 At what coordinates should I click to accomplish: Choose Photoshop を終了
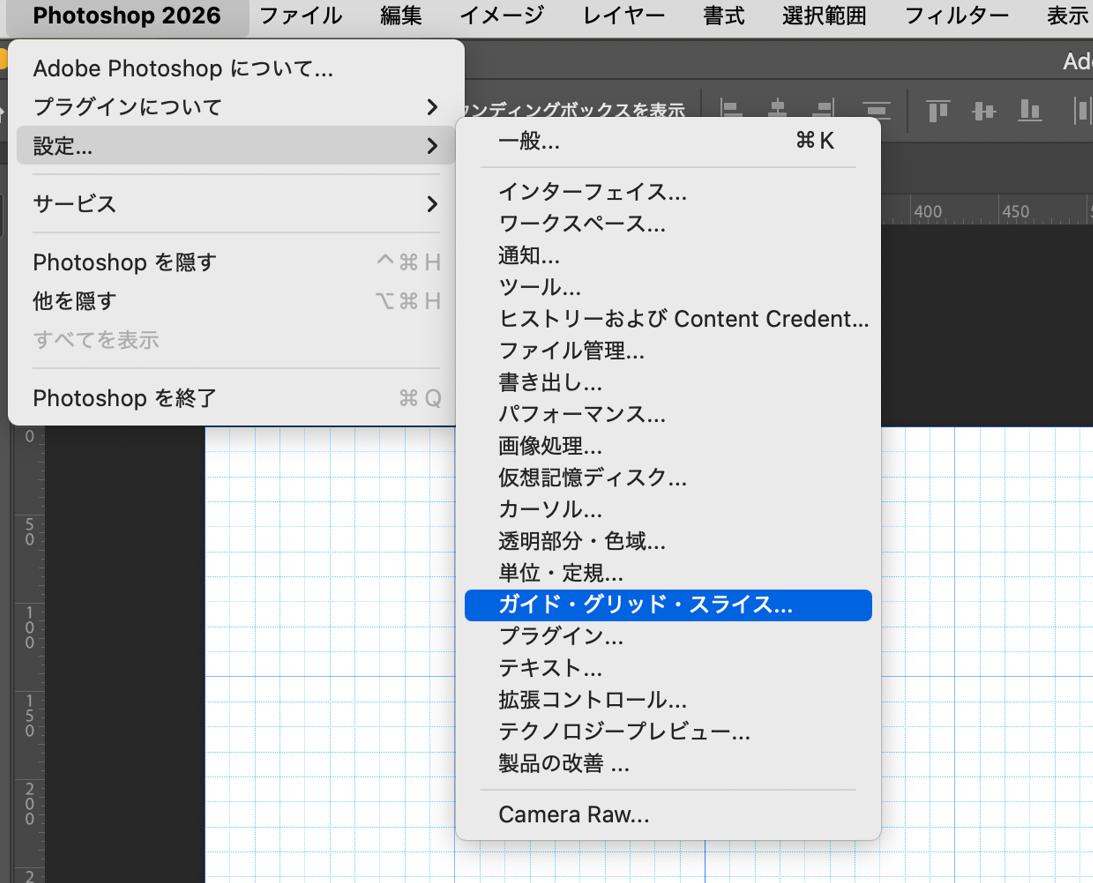pyautogui.click(x=236, y=398)
